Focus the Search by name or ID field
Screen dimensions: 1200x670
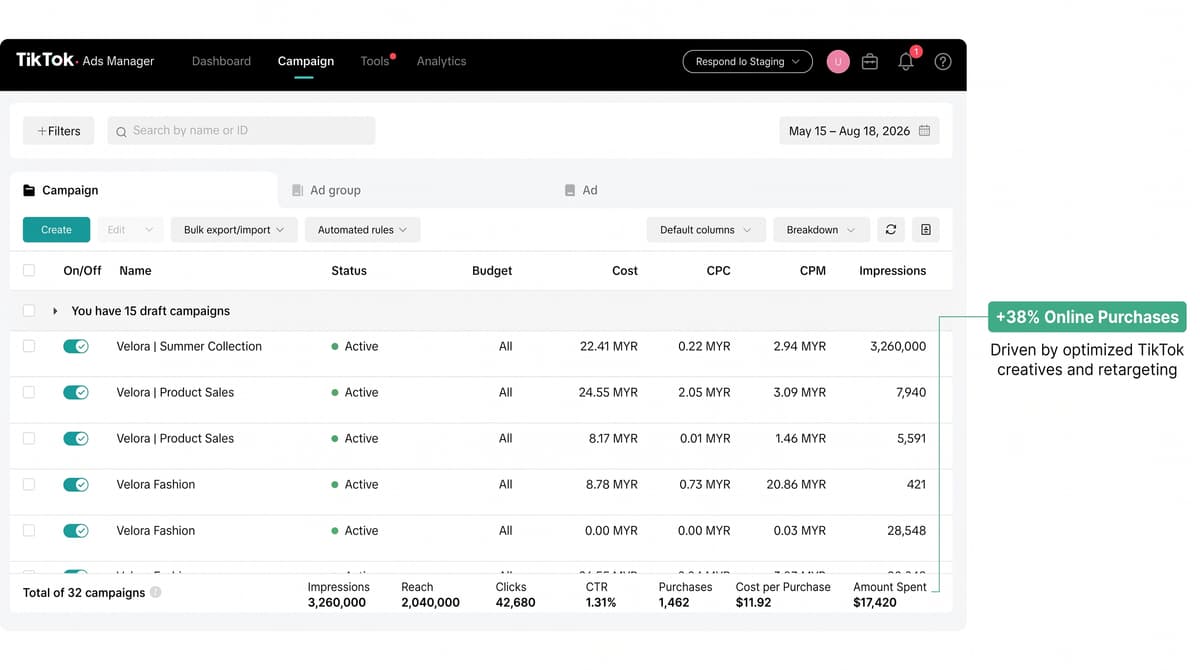[x=241, y=131]
